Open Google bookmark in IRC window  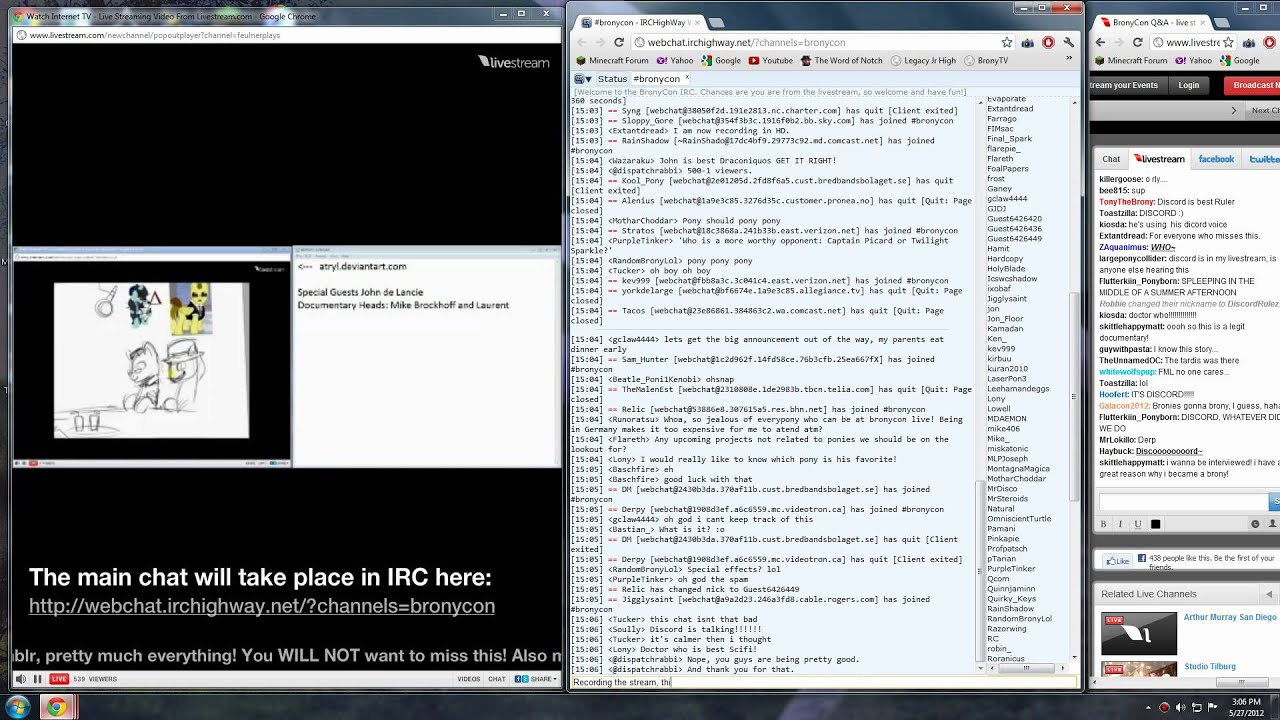point(721,60)
